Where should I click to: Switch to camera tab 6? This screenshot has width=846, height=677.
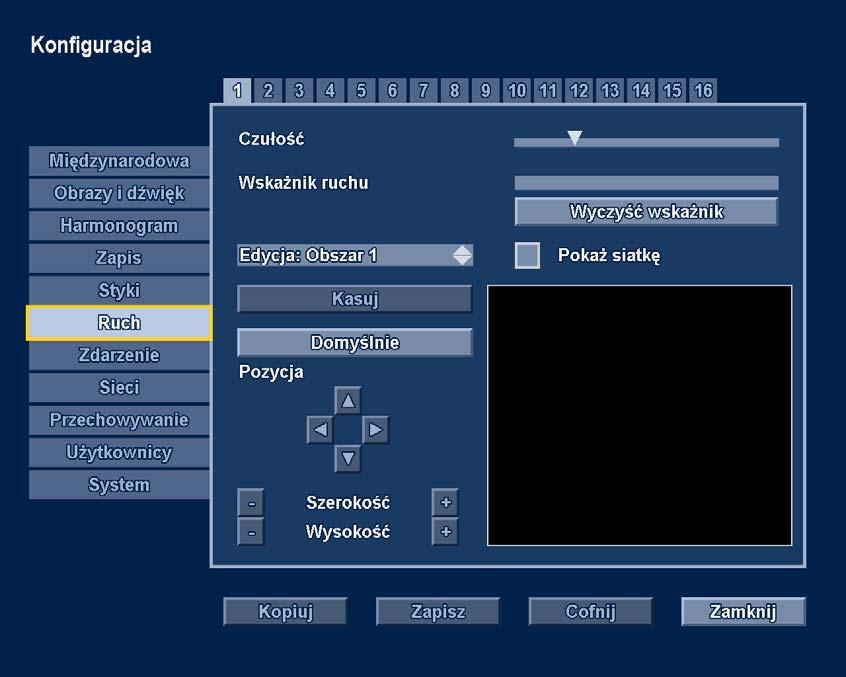[x=392, y=90]
